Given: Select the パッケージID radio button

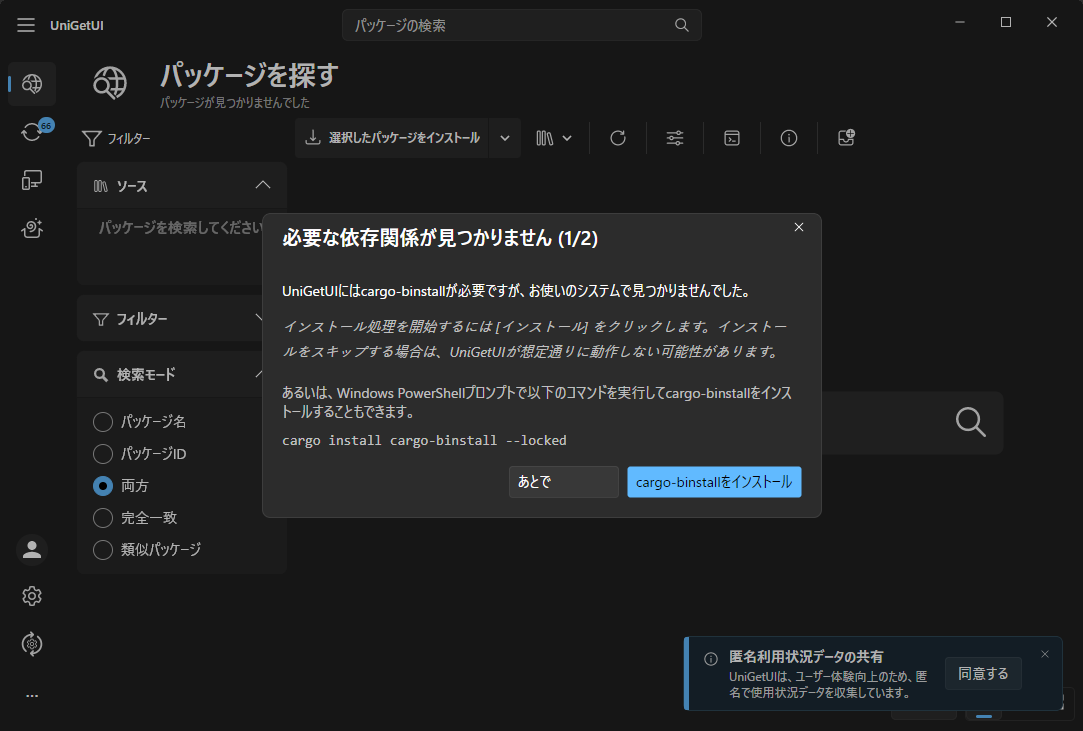Looking at the screenshot, I should click(103, 454).
